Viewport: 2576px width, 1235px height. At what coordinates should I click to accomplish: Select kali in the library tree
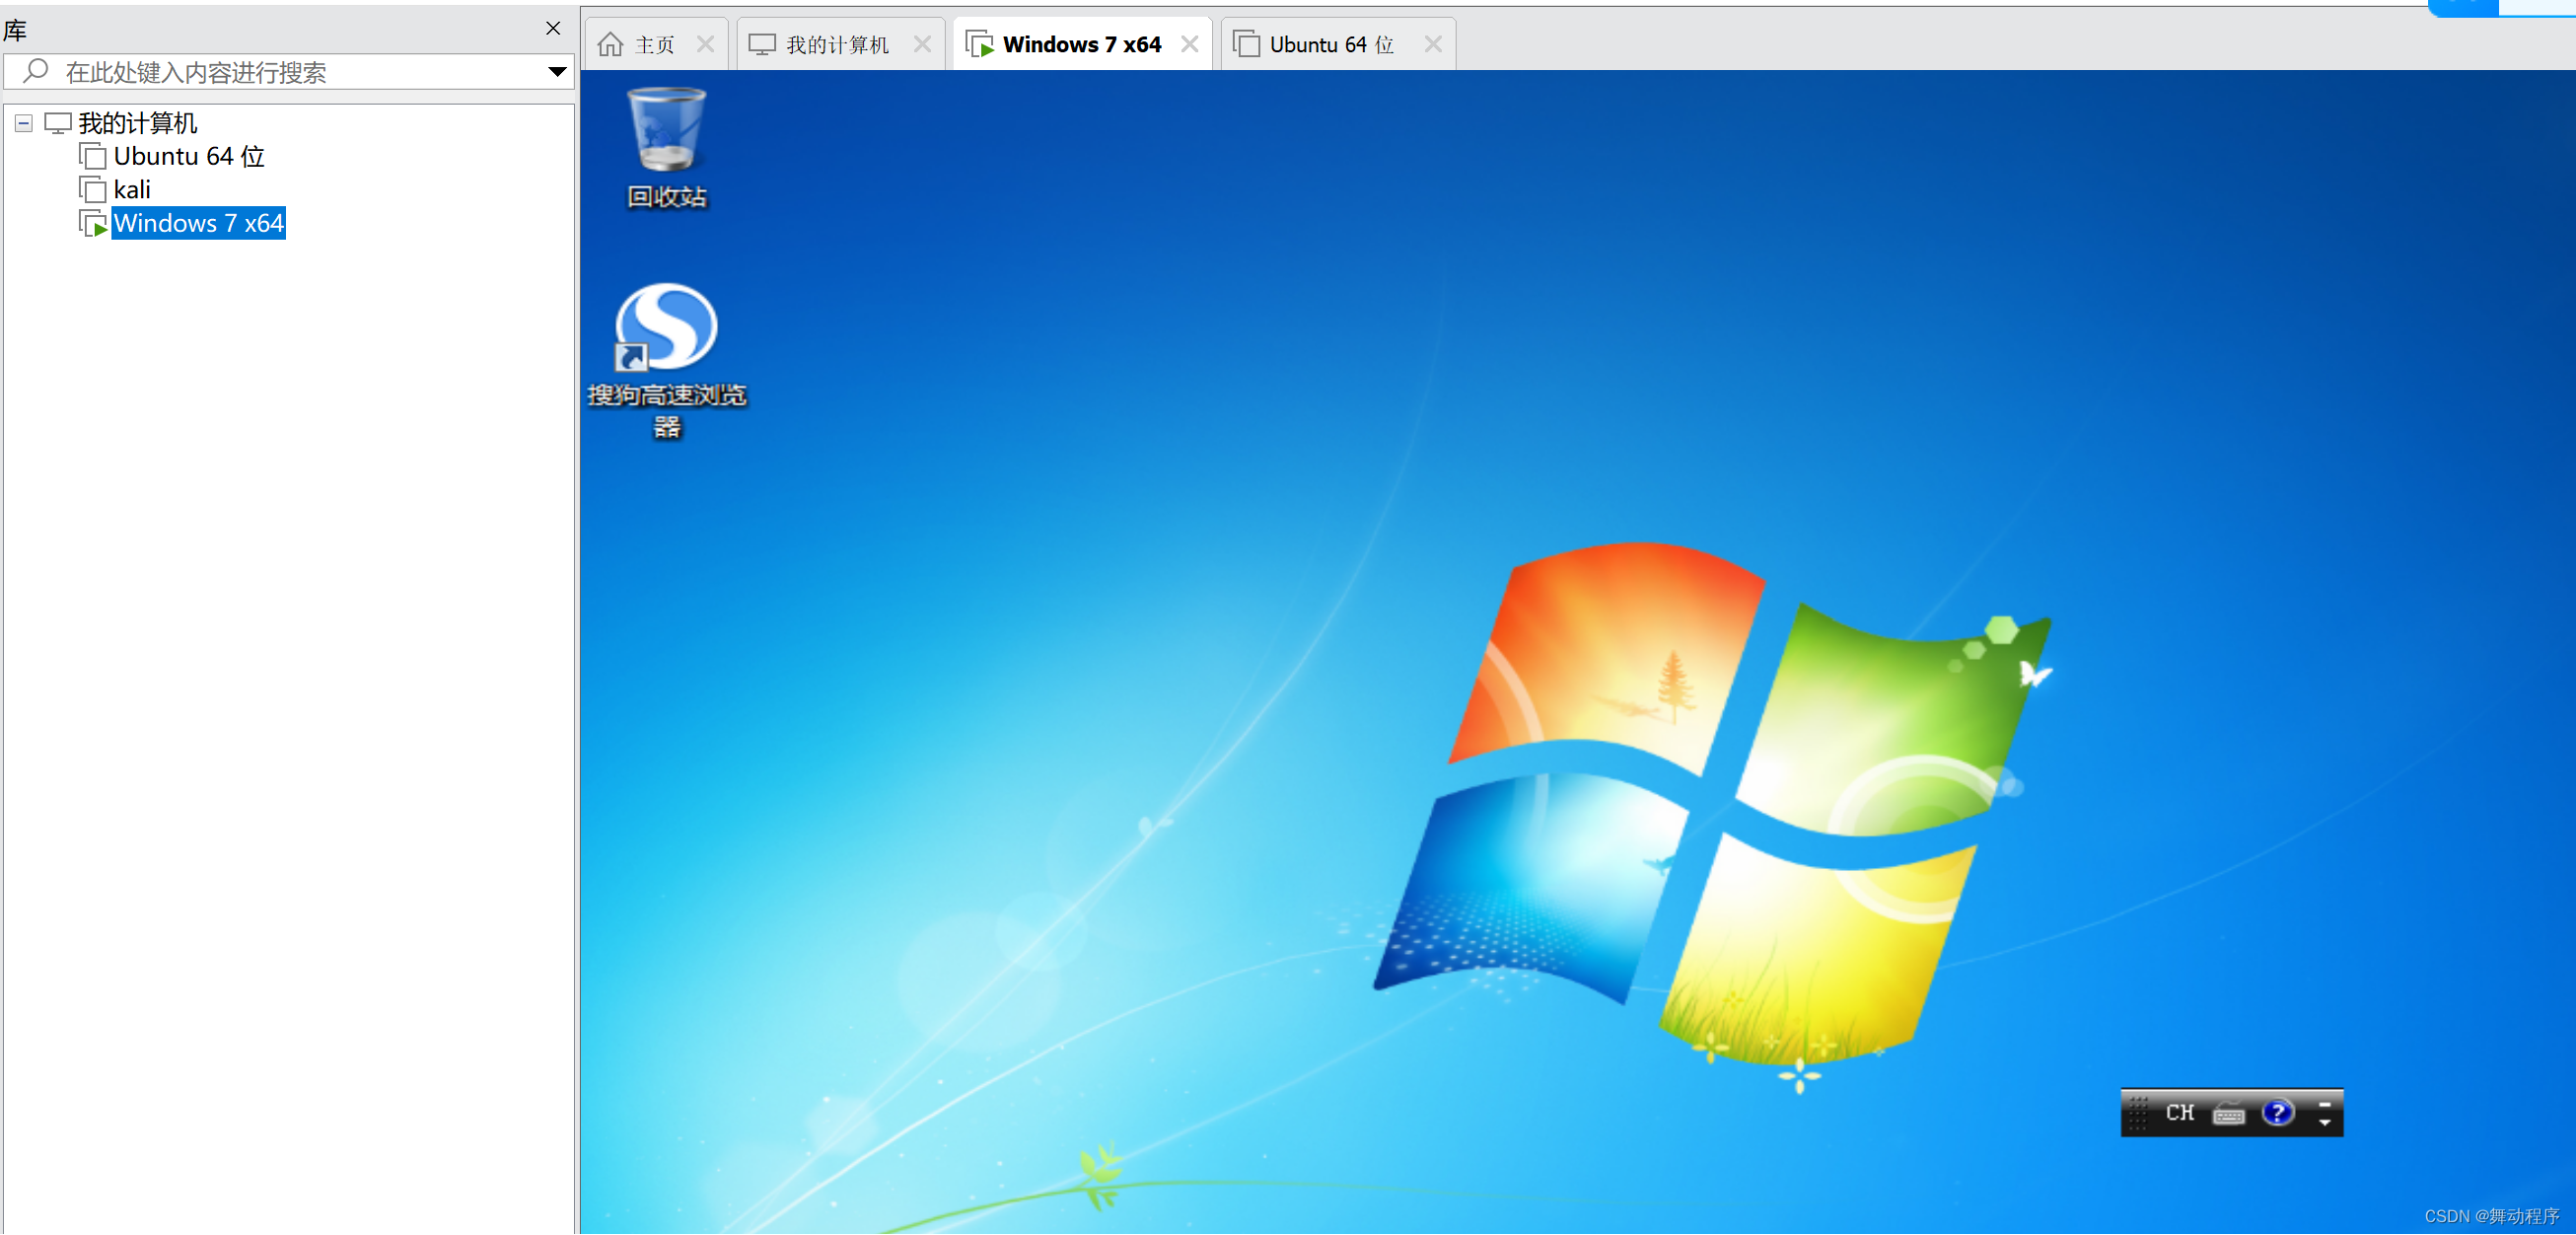(131, 189)
